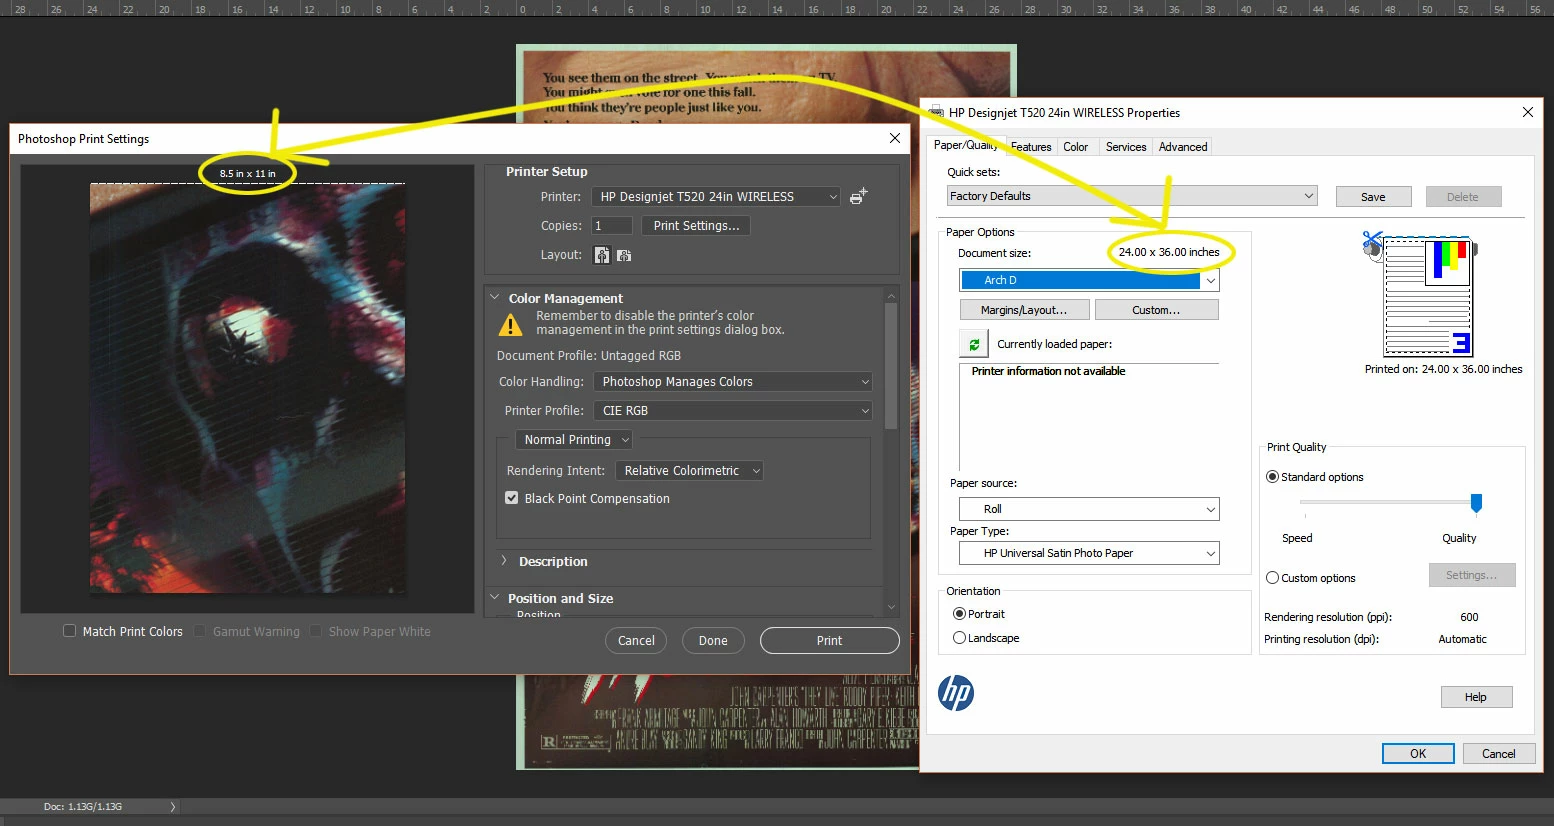
Task: Switch to the Services tab
Action: [x=1126, y=147]
